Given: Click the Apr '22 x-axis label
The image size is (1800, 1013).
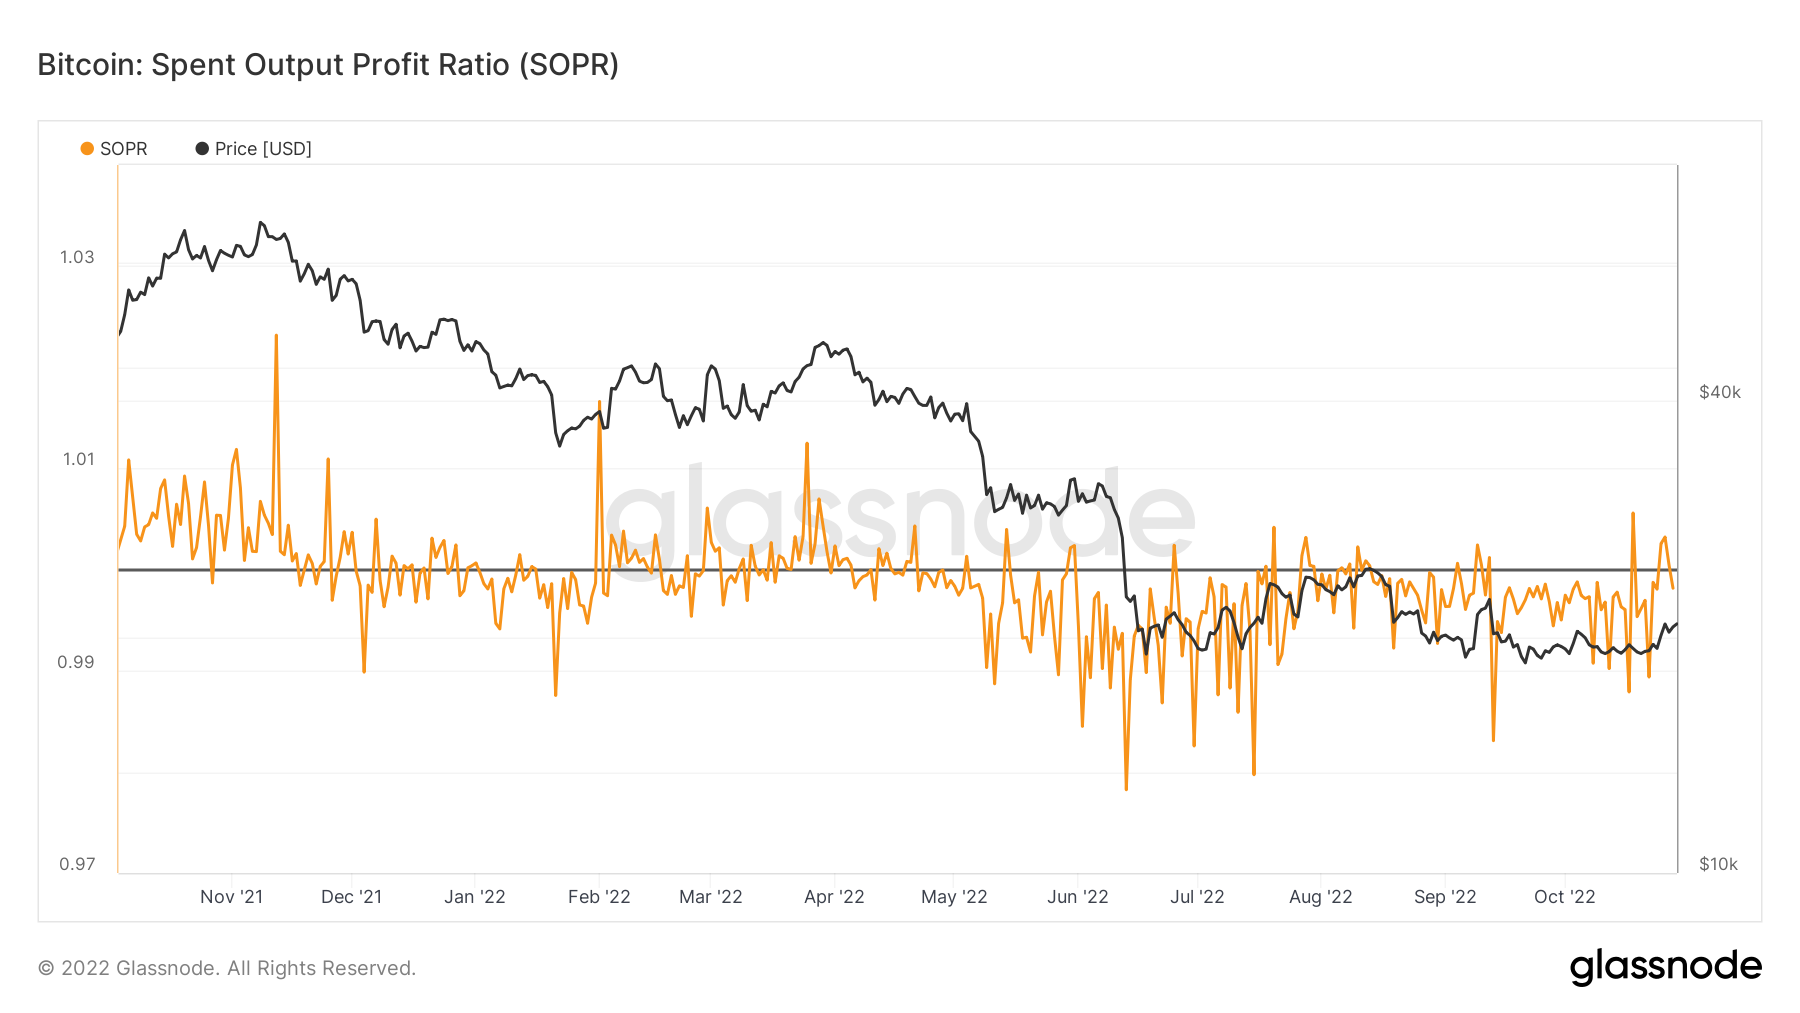Looking at the screenshot, I should [834, 897].
